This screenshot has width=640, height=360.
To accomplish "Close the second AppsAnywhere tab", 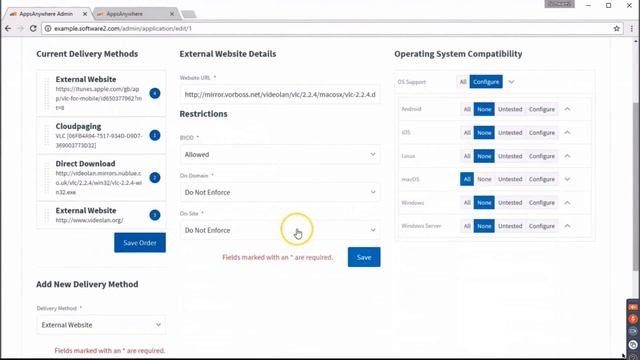I will click(x=172, y=14).
